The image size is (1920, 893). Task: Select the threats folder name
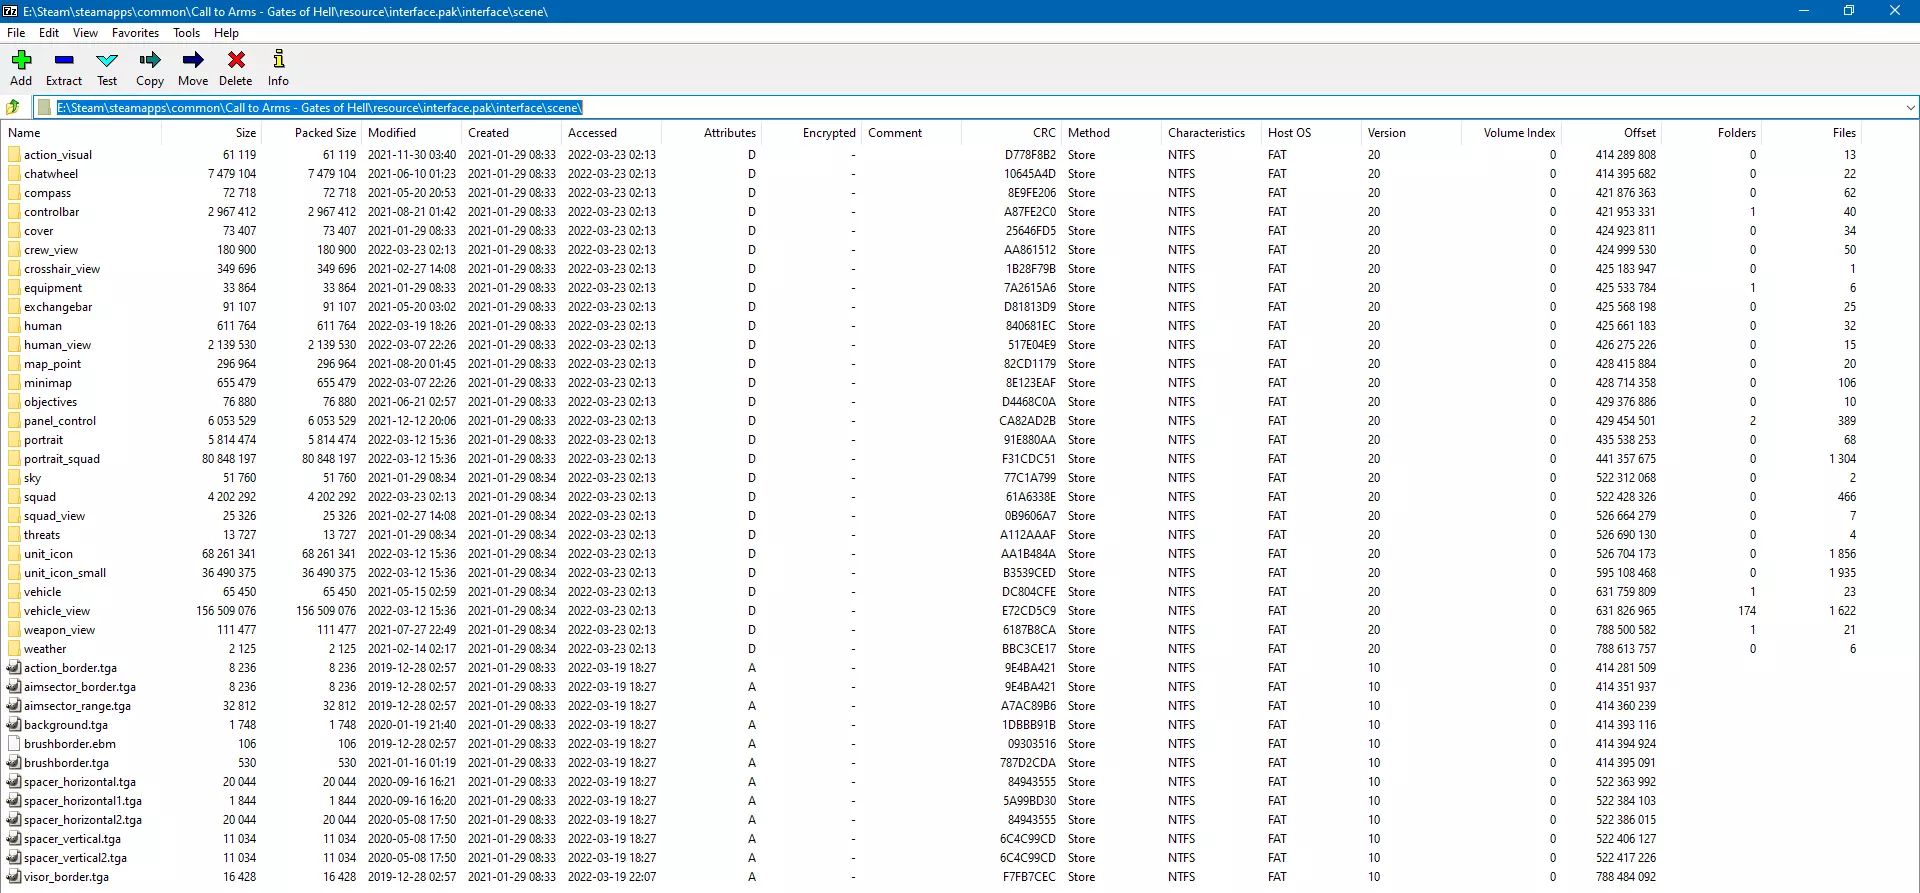pyautogui.click(x=42, y=535)
